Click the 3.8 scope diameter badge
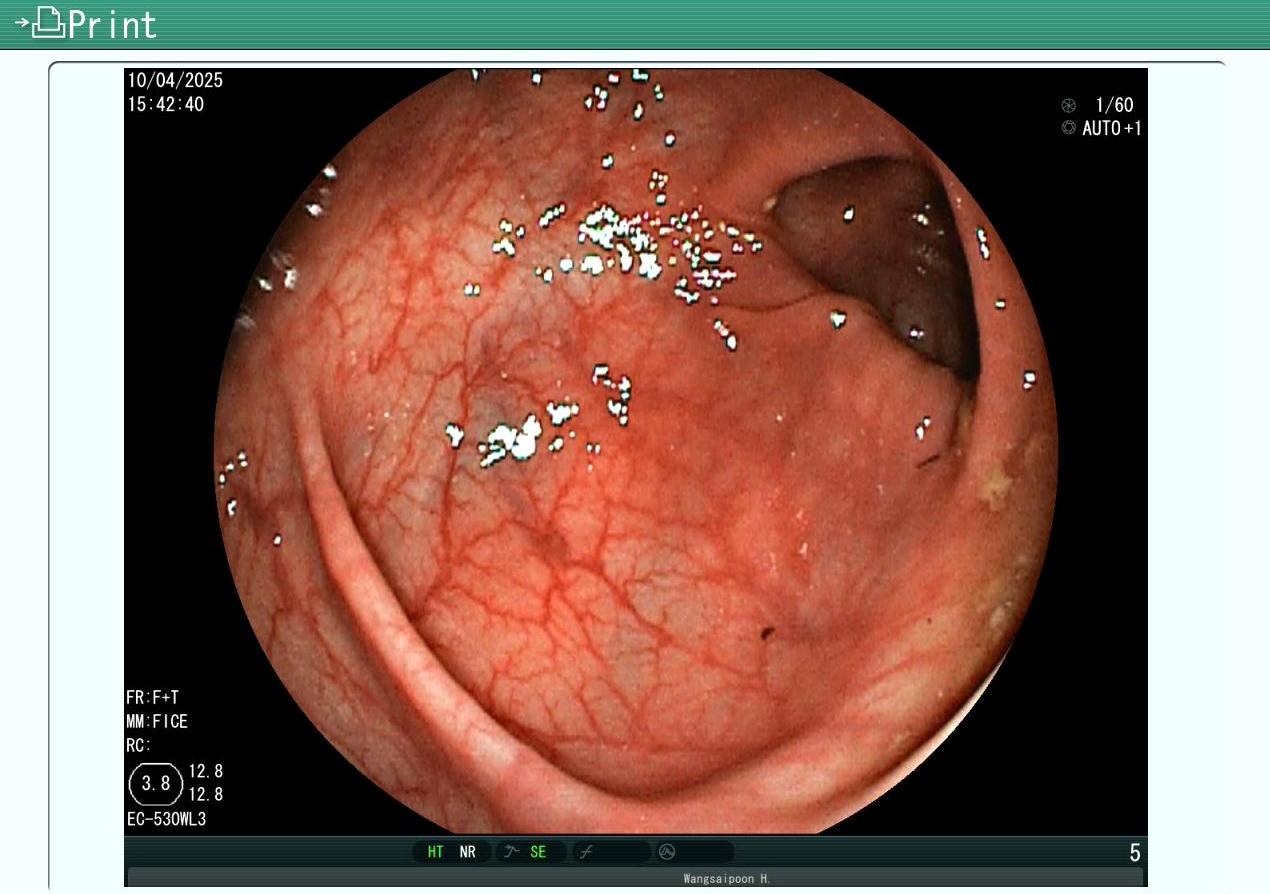 (156, 783)
